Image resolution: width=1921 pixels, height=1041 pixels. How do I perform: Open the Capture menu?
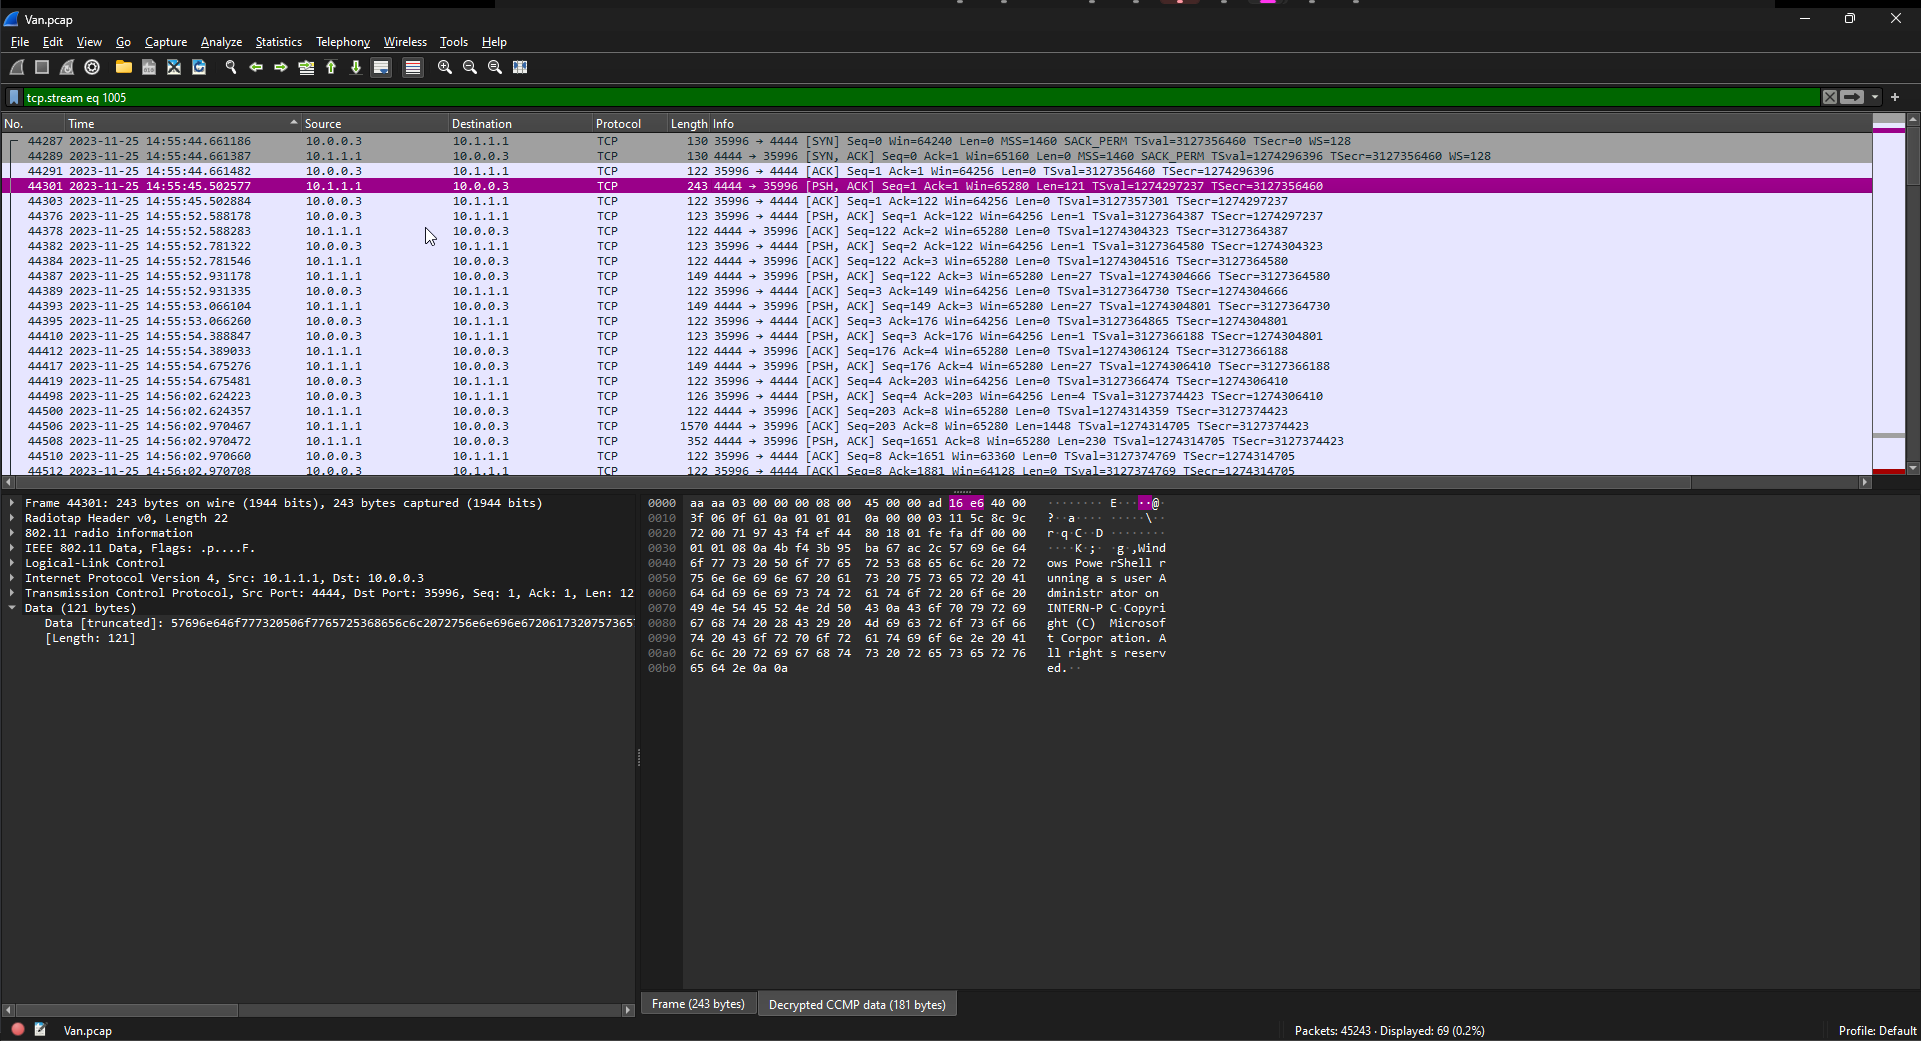(x=166, y=42)
